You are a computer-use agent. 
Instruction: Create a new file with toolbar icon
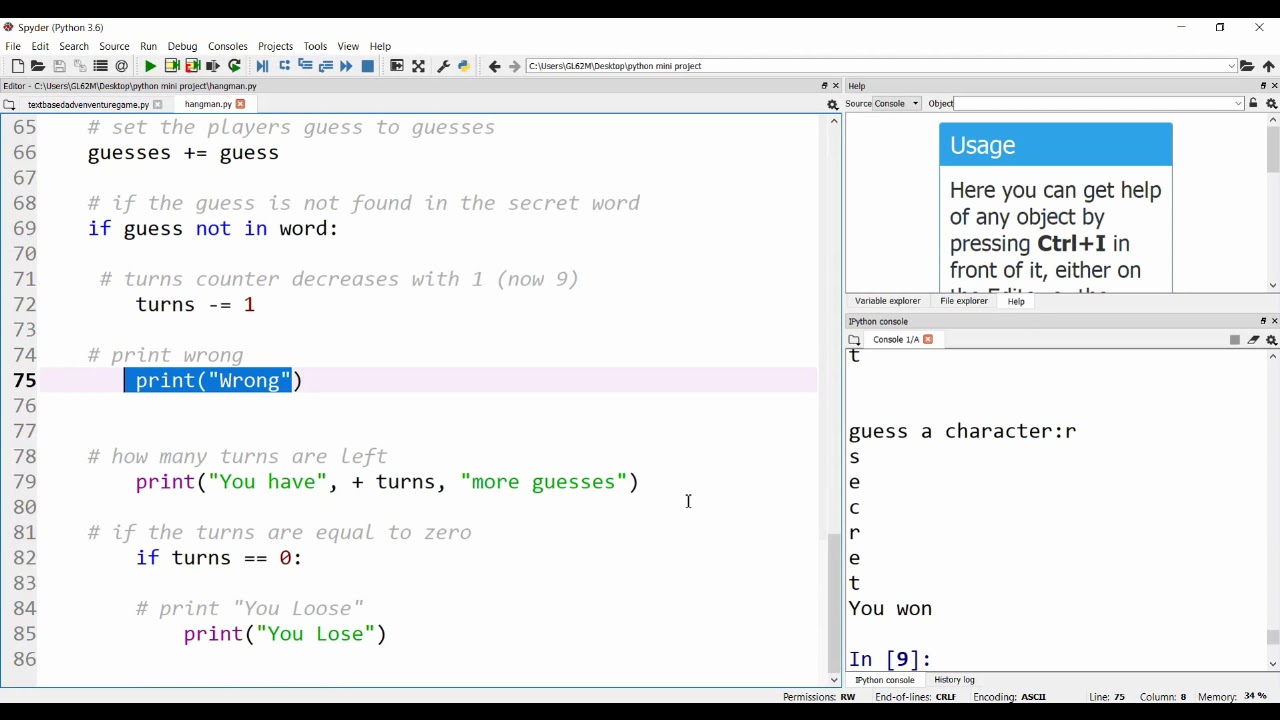point(17,66)
